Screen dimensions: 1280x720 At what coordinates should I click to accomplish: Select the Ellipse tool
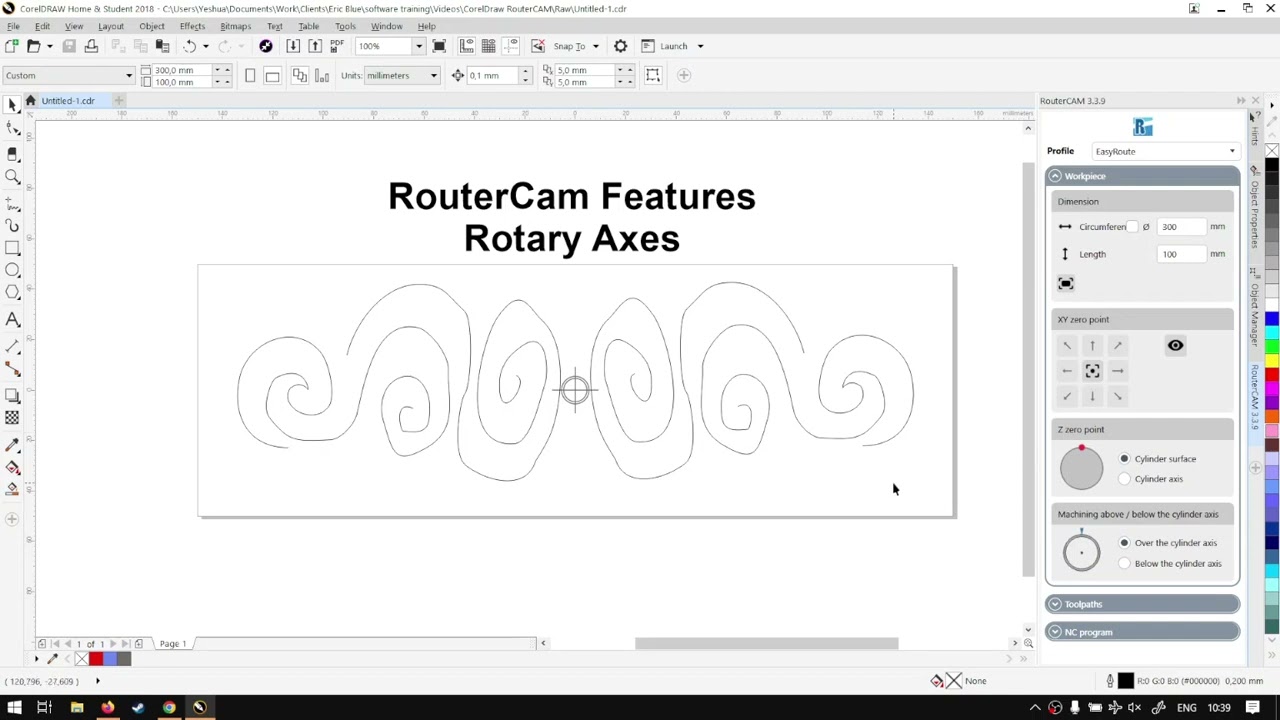pyautogui.click(x=12, y=270)
